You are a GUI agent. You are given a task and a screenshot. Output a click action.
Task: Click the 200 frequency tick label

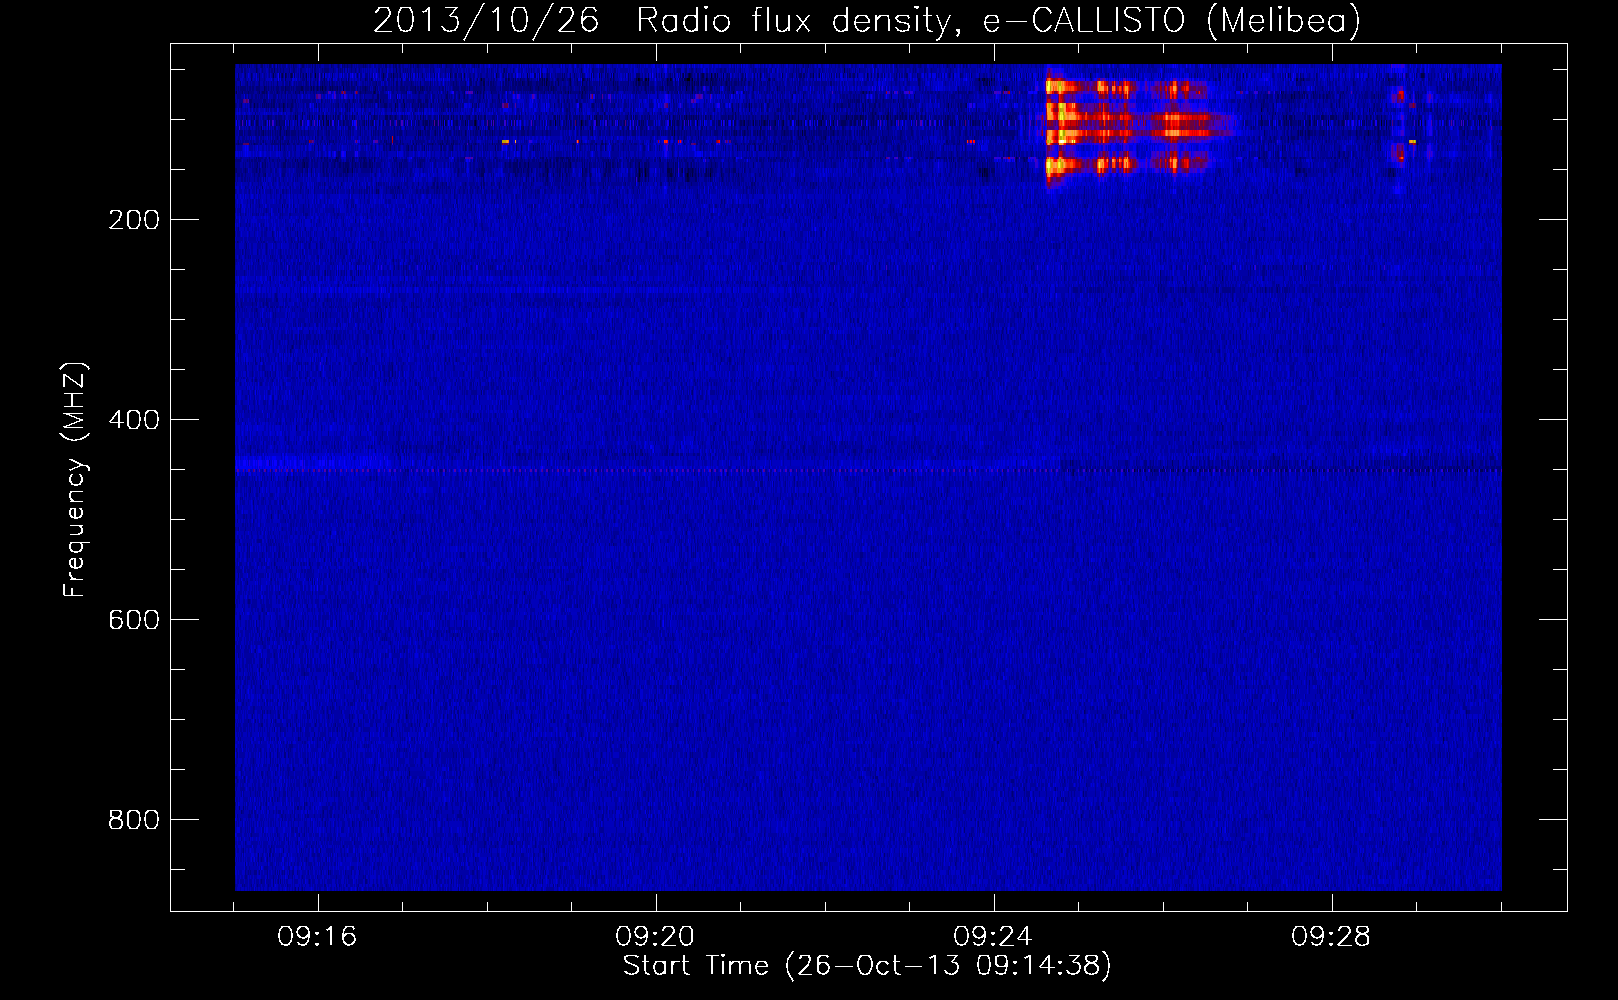(134, 220)
